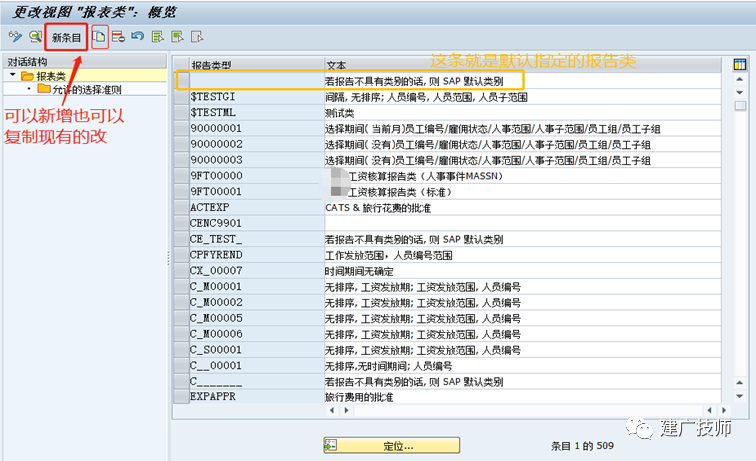Image resolution: width=756 pixels, height=461 pixels.
Task: Toggle row selector for 90000002 row
Action: pyautogui.click(x=181, y=145)
